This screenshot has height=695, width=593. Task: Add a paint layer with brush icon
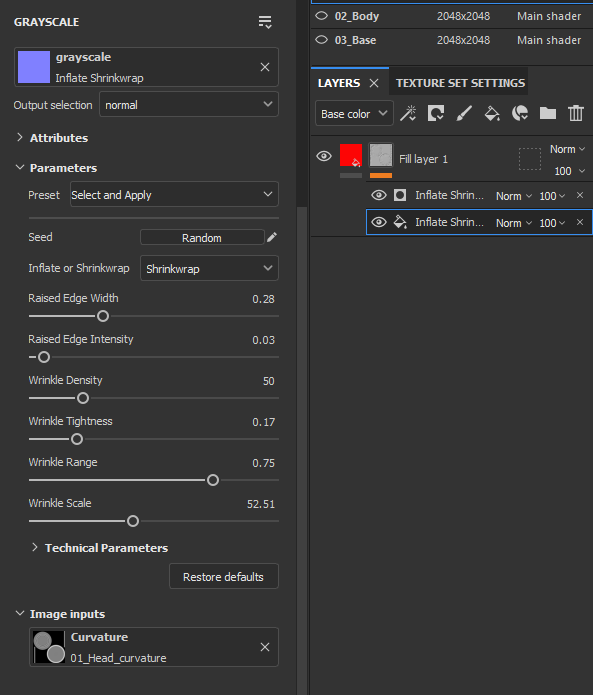[464, 113]
